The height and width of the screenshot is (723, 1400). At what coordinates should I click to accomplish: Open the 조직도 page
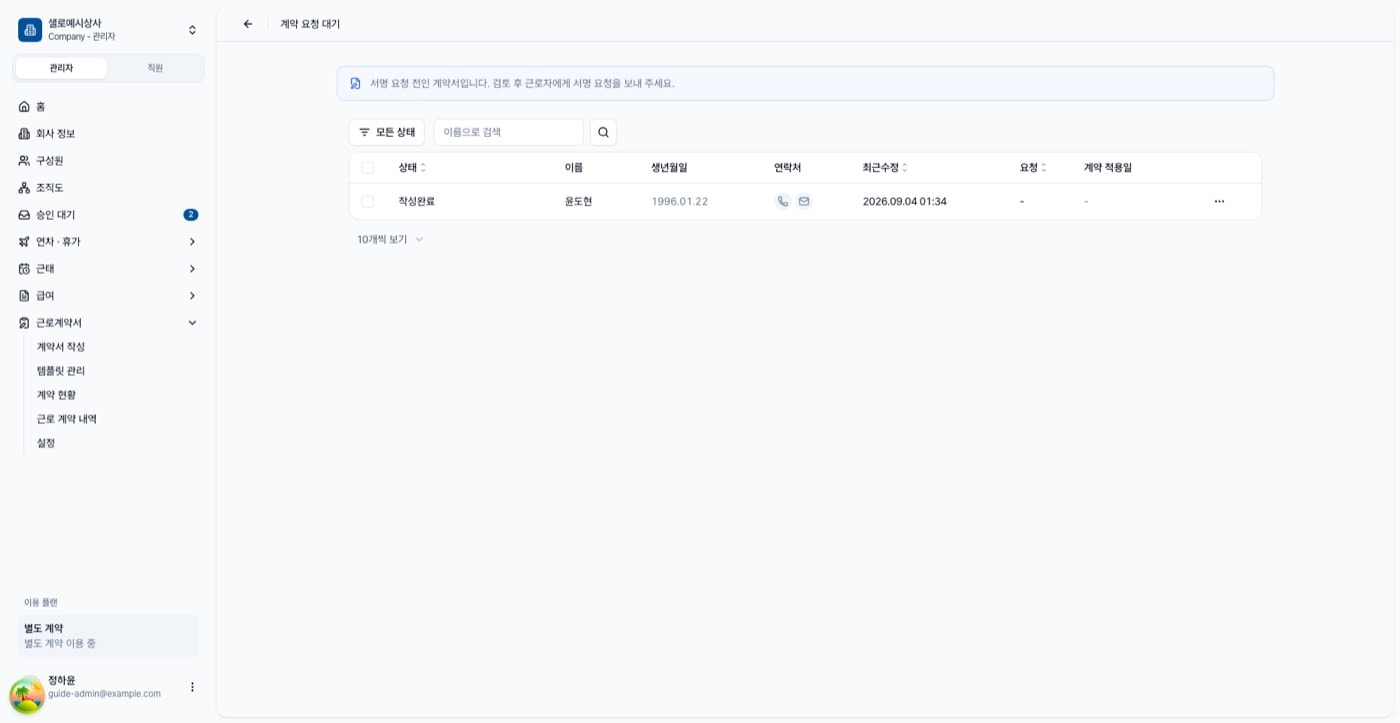tap(108, 187)
